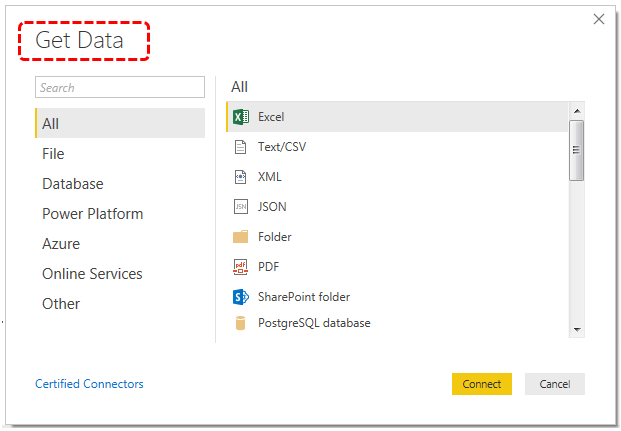The height and width of the screenshot is (431, 621).
Task: Click the scrollbar up arrow
Action: (577, 111)
